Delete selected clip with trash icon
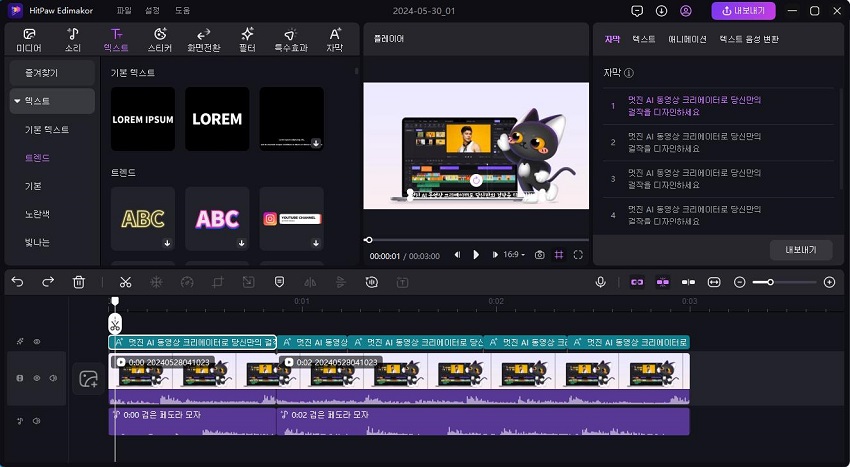The width and height of the screenshot is (850, 467). click(79, 282)
